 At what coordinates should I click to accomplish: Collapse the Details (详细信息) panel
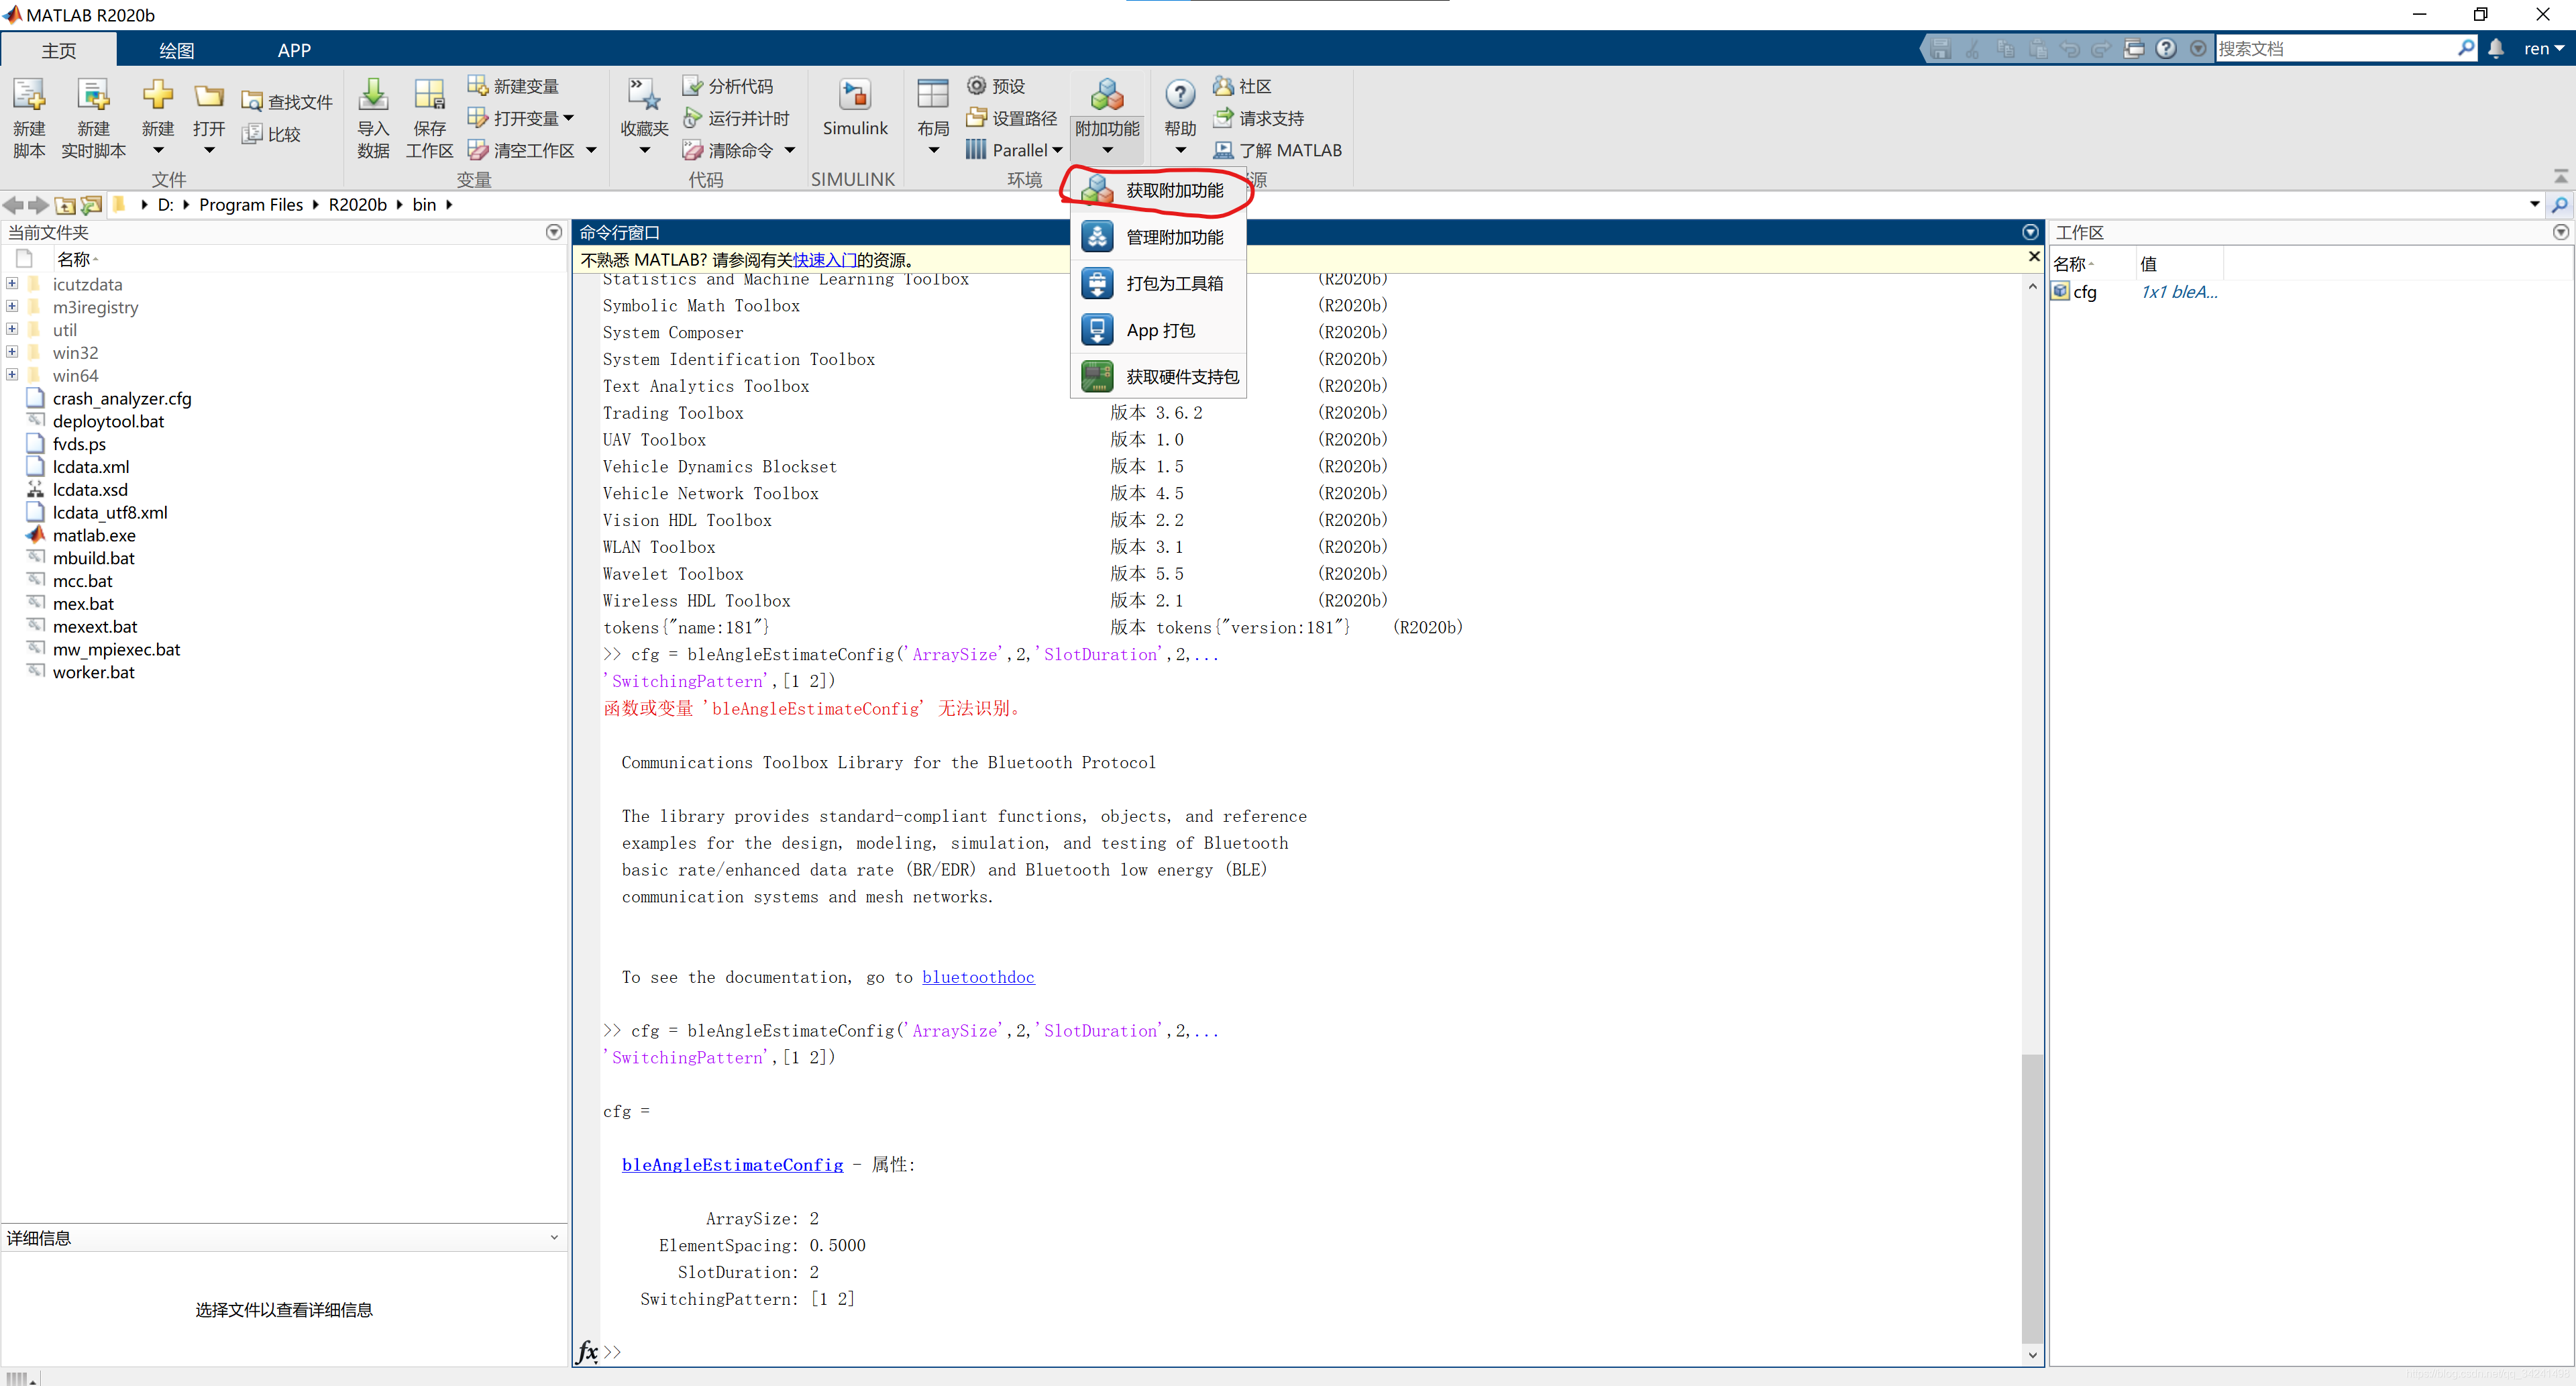(x=554, y=1237)
